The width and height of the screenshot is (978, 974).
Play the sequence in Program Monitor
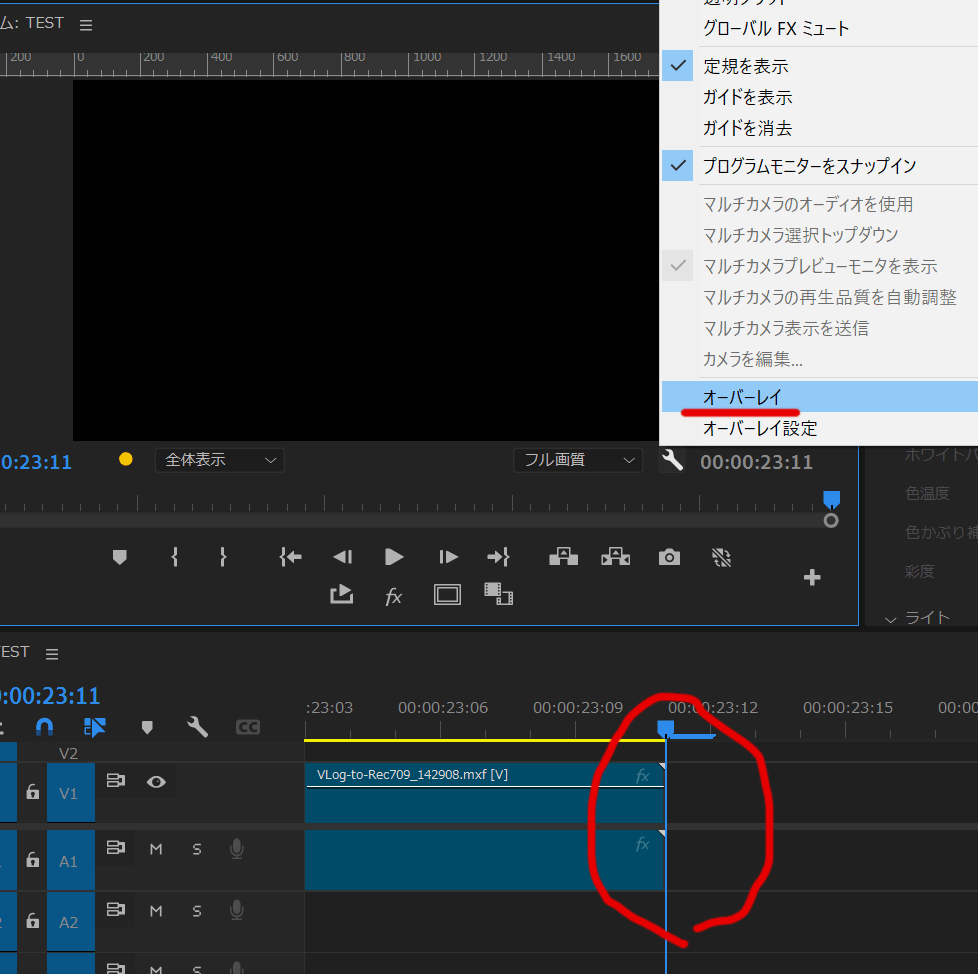394,556
